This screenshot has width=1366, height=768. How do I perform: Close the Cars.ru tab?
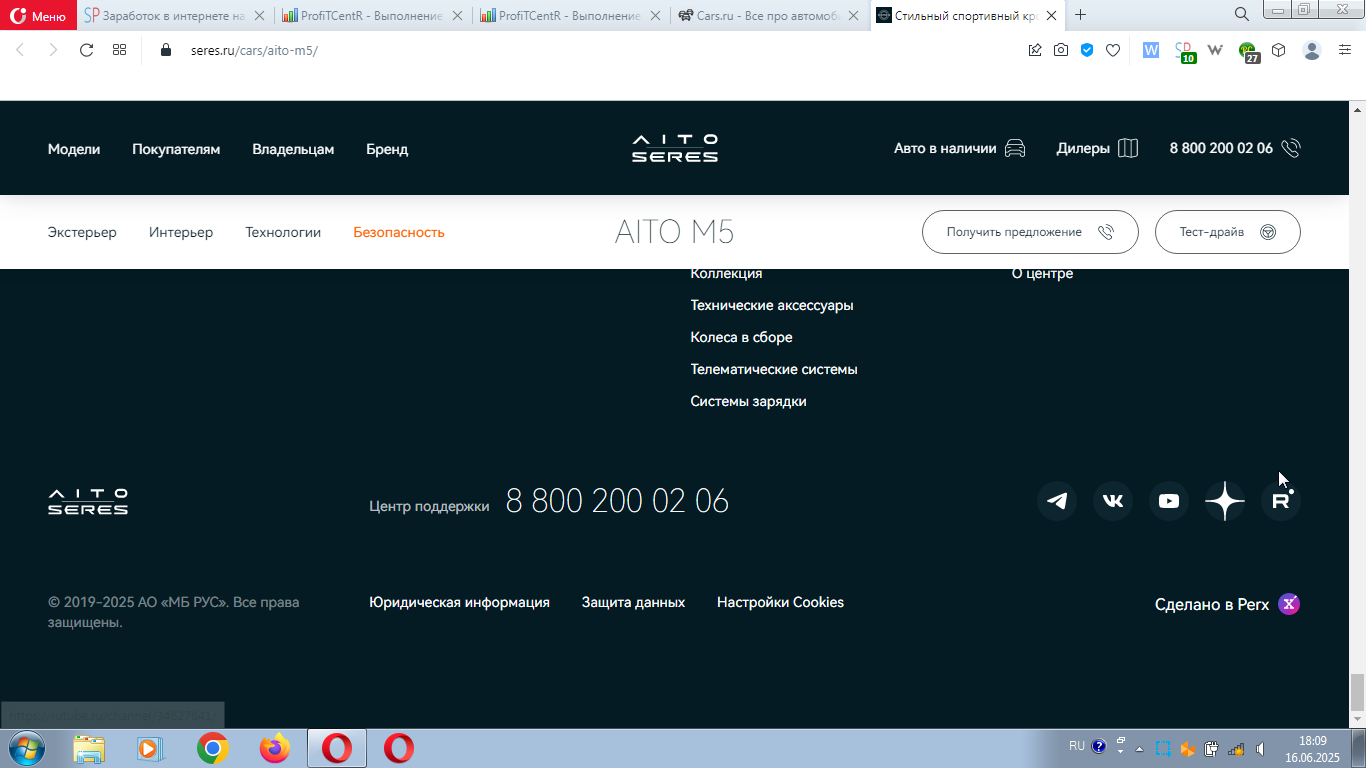coord(855,15)
